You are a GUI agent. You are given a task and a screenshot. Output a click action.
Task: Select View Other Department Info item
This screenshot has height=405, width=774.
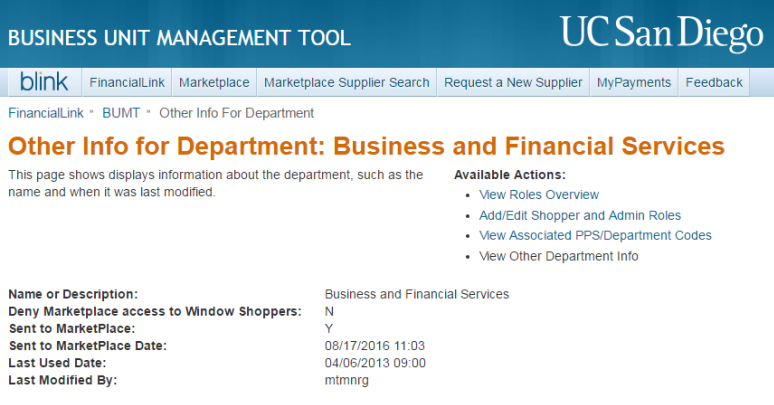(x=559, y=256)
